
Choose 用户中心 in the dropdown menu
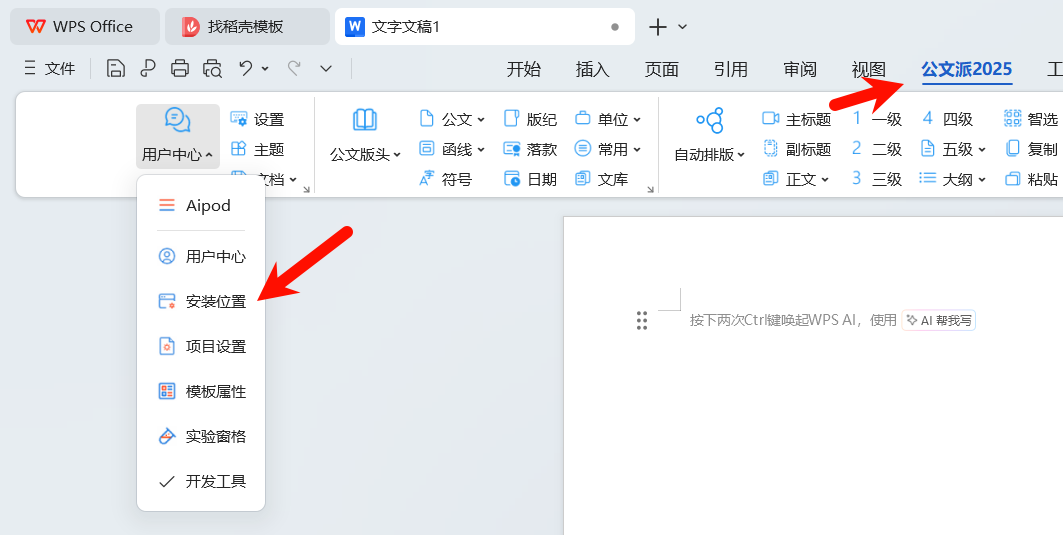point(201,256)
